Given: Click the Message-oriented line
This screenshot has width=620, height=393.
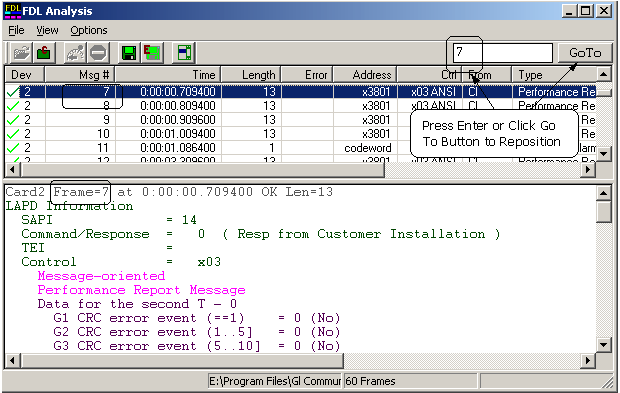Looking at the screenshot, I should [101, 276].
